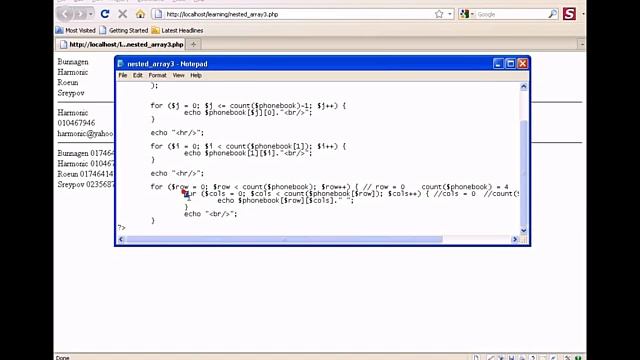Image resolution: width=640 pixels, height=360 pixels.
Task: Click the browser Forward arrow button
Action: pos(80,14)
